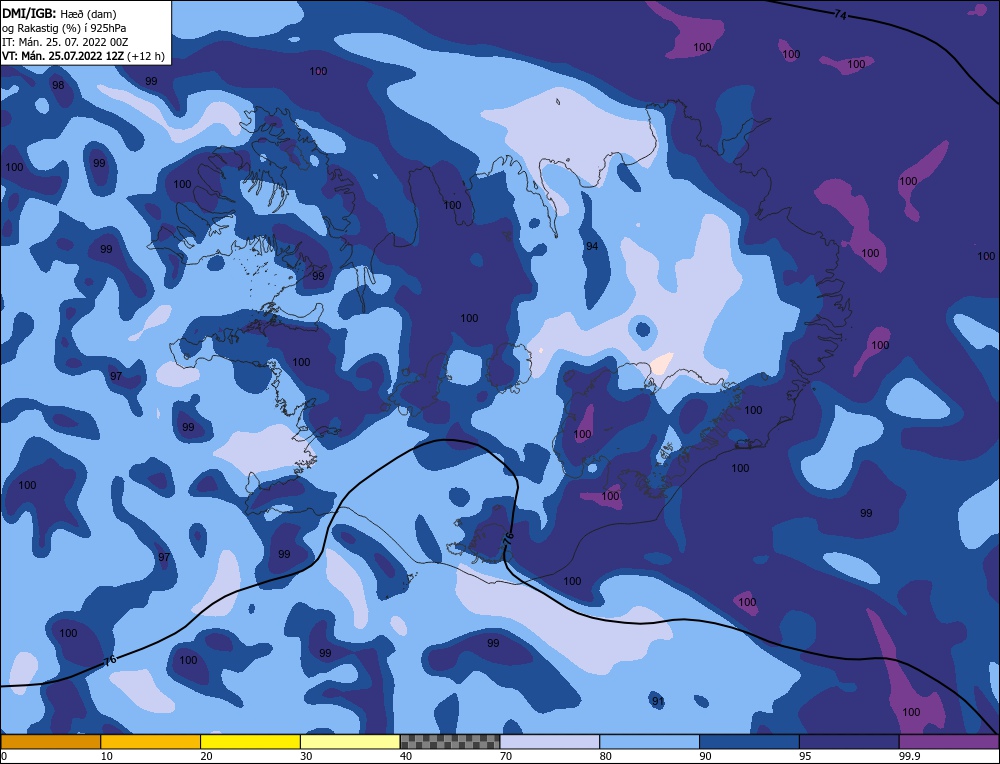
Task: Click the 95–99.9 dark navy legend swatch
Action: pyautogui.click(x=849, y=742)
